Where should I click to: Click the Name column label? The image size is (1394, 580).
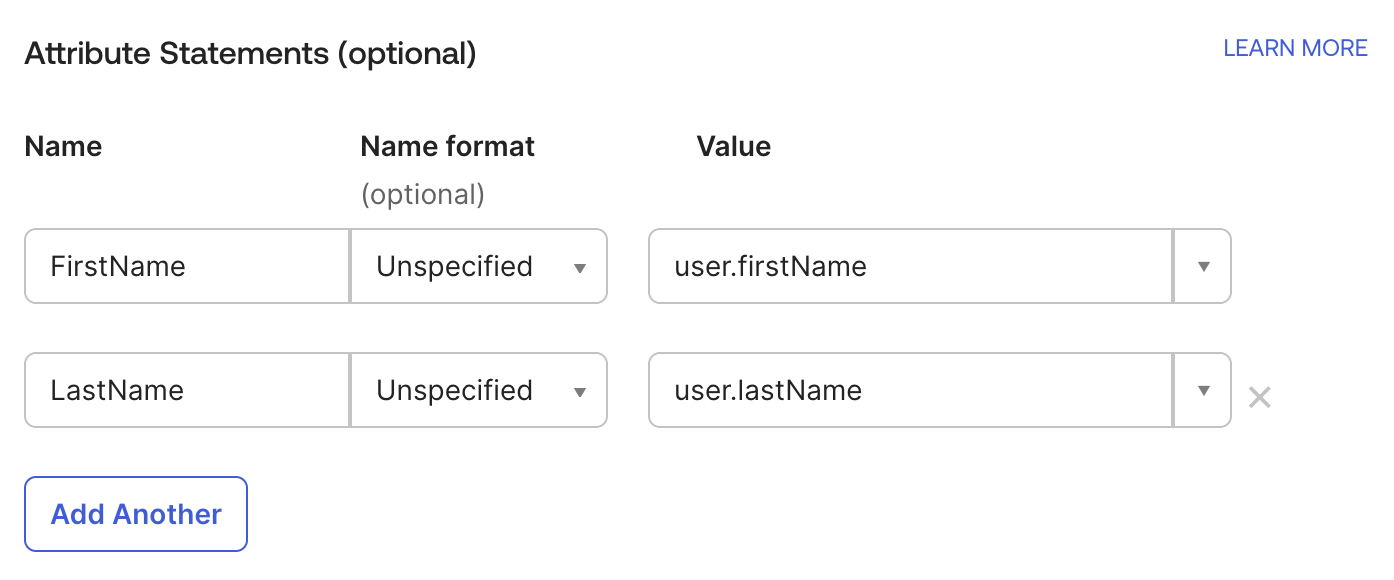point(63,147)
